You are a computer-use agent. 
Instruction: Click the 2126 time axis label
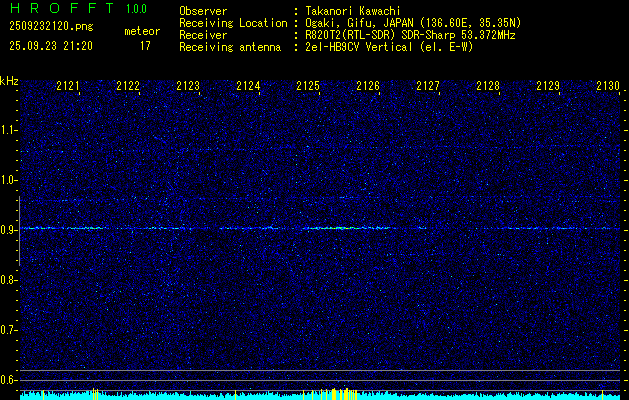point(368,85)
